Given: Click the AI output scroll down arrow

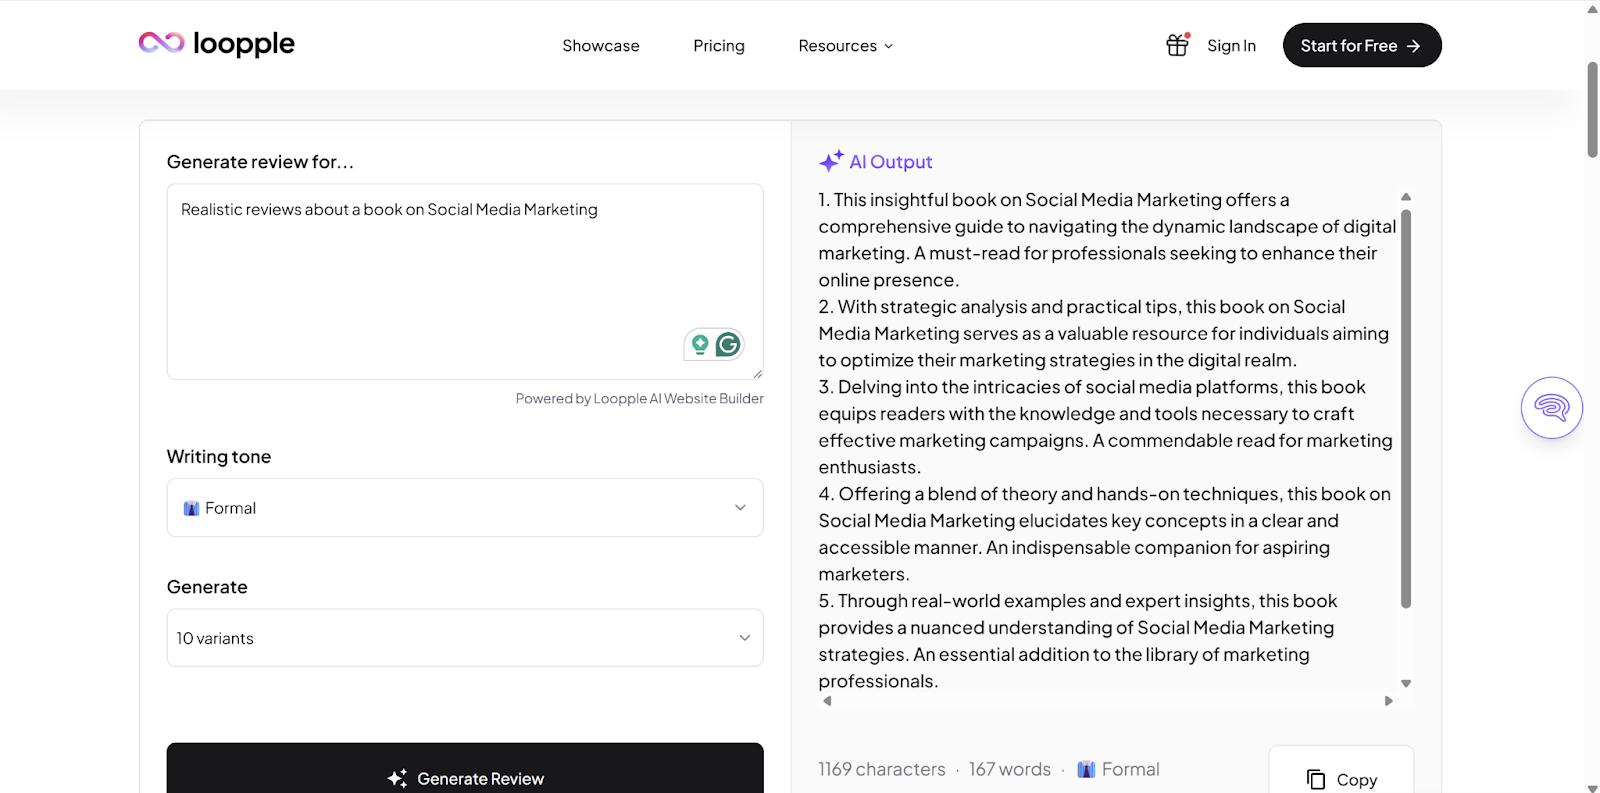Looking at the screenshot, I should pos(1406,684).
